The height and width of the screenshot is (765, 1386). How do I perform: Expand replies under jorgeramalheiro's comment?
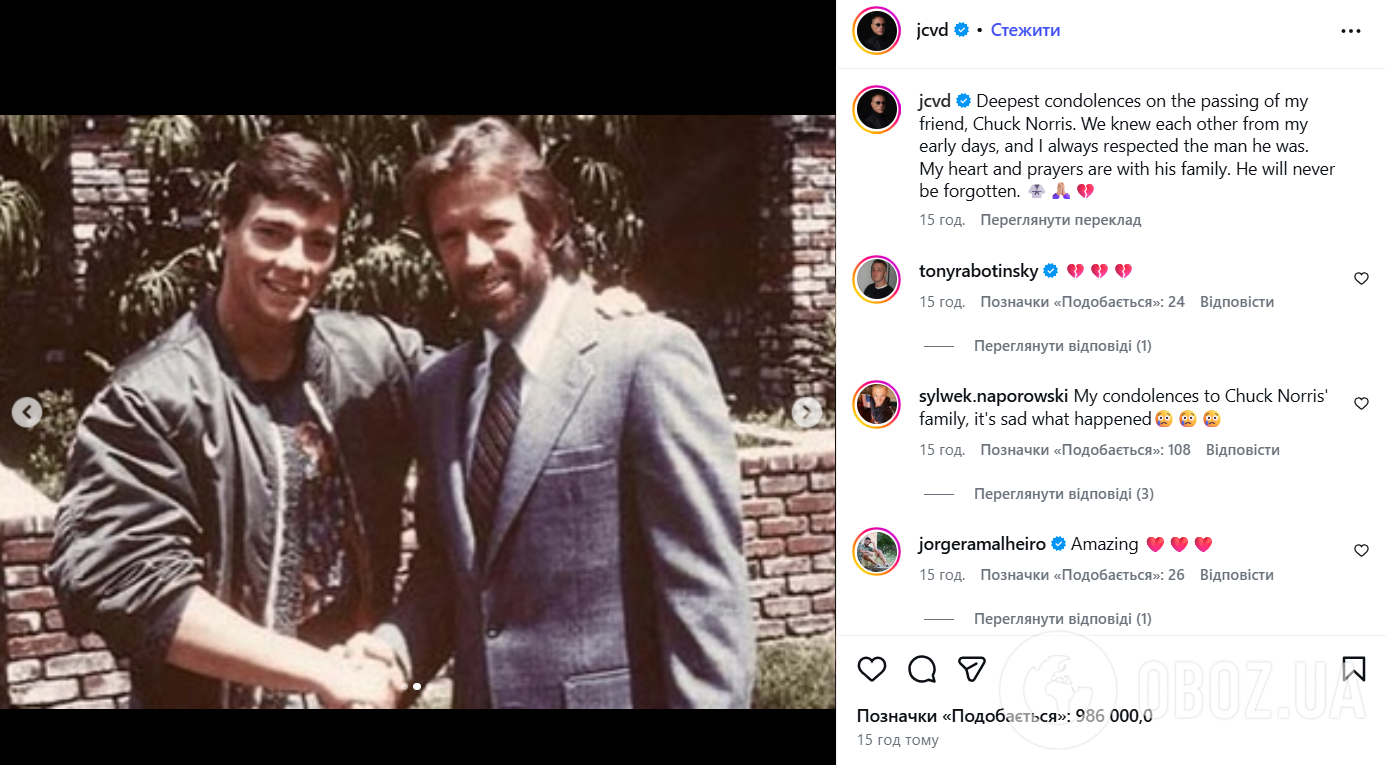1062,619
